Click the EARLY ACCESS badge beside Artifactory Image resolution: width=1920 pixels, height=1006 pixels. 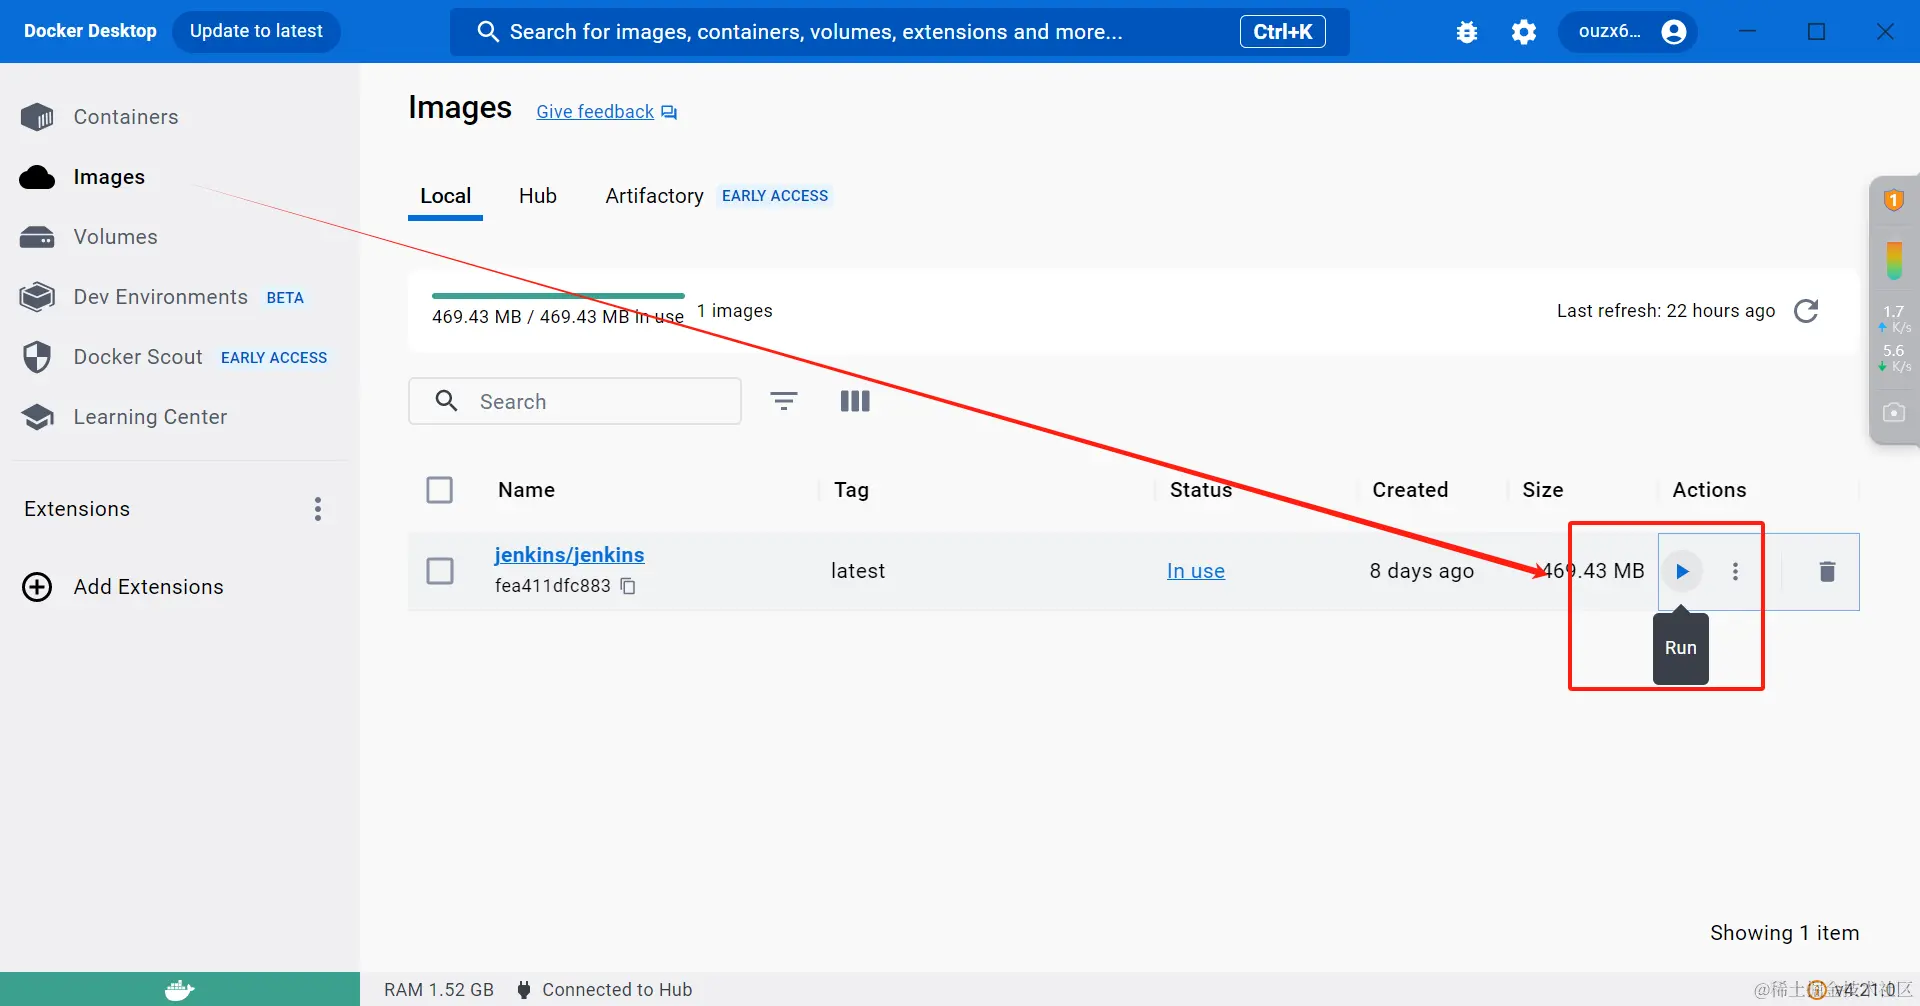[775, 196]
